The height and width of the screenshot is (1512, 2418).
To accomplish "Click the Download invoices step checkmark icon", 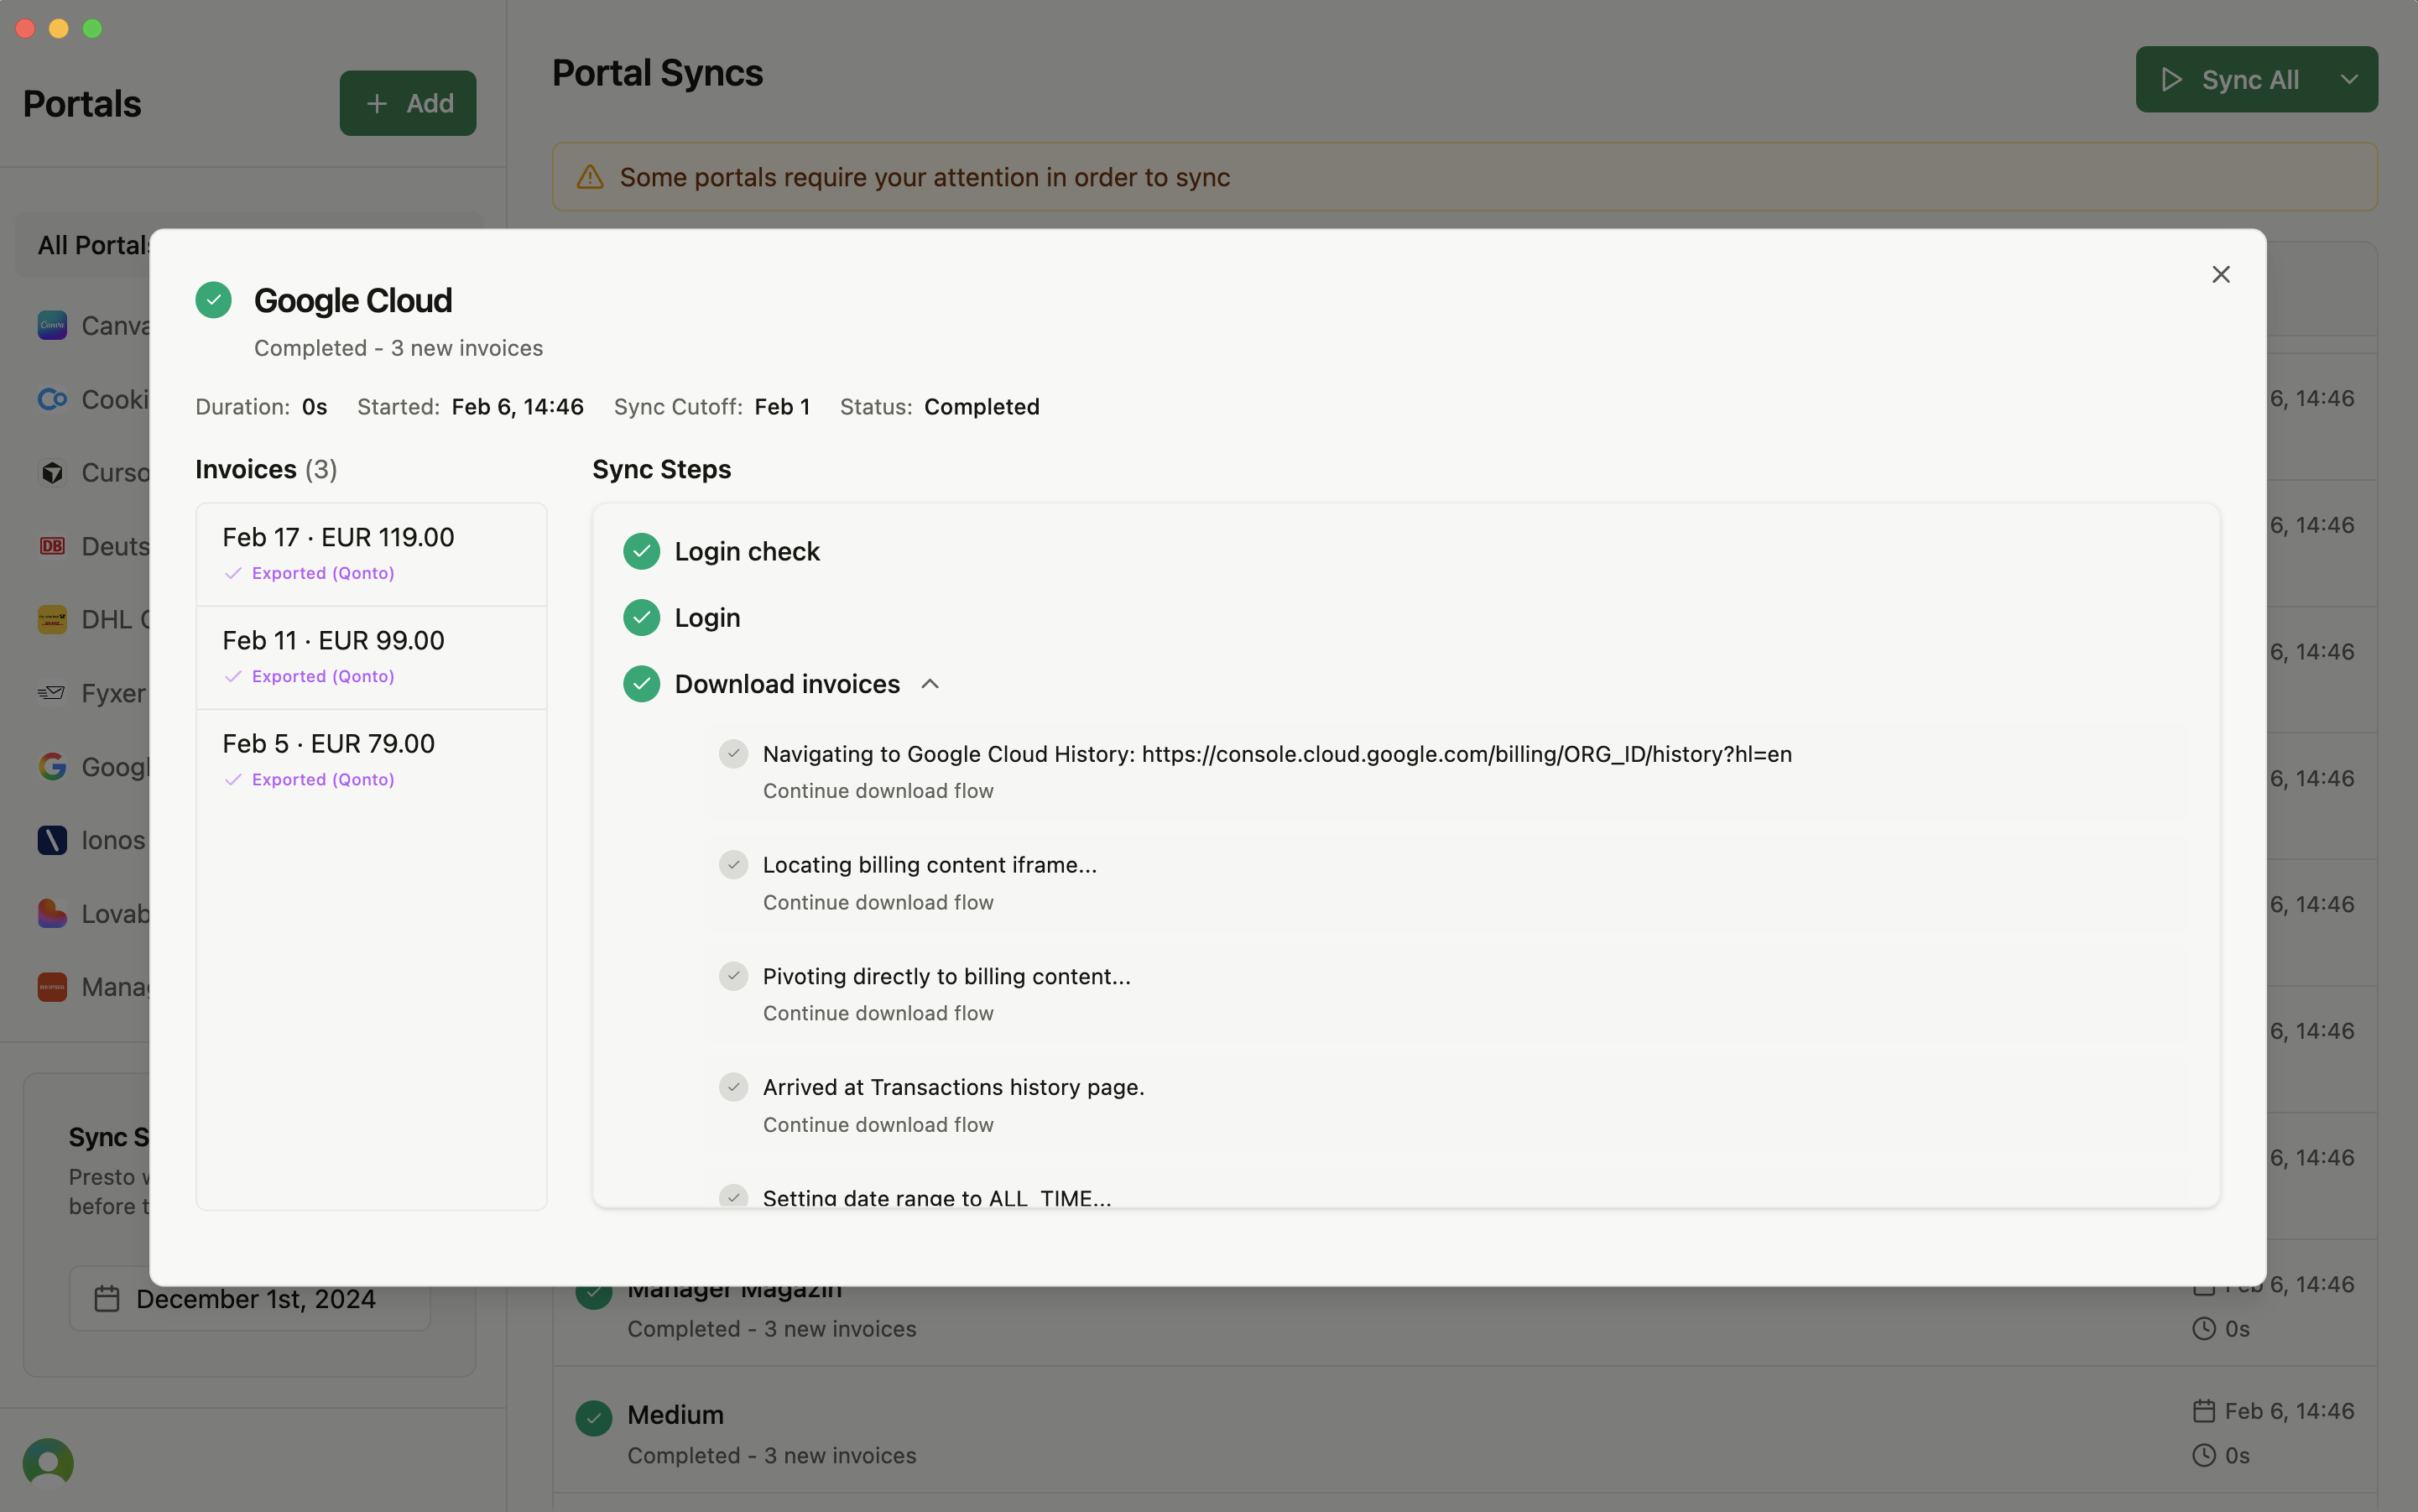I will [641, 684].
